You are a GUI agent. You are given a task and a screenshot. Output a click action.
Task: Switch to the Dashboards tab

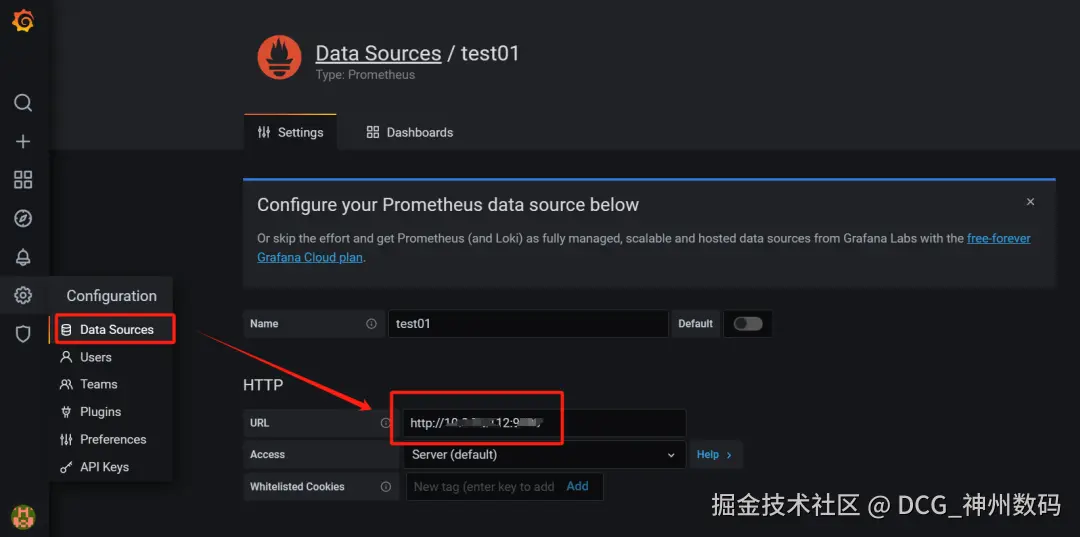click(x=410, y=132)
